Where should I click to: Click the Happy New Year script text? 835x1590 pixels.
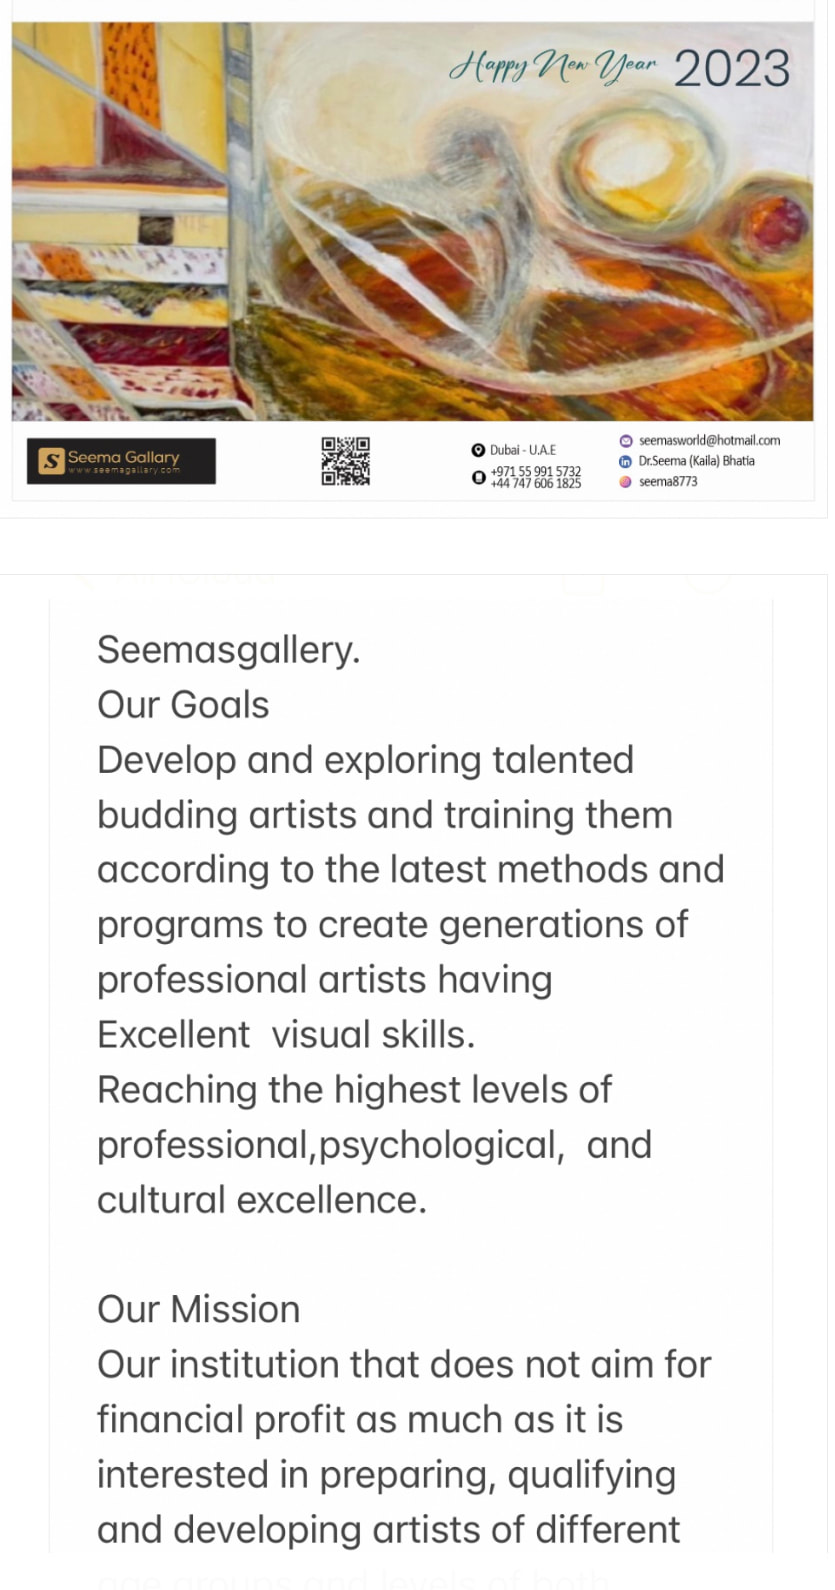[x=552, y=68]
